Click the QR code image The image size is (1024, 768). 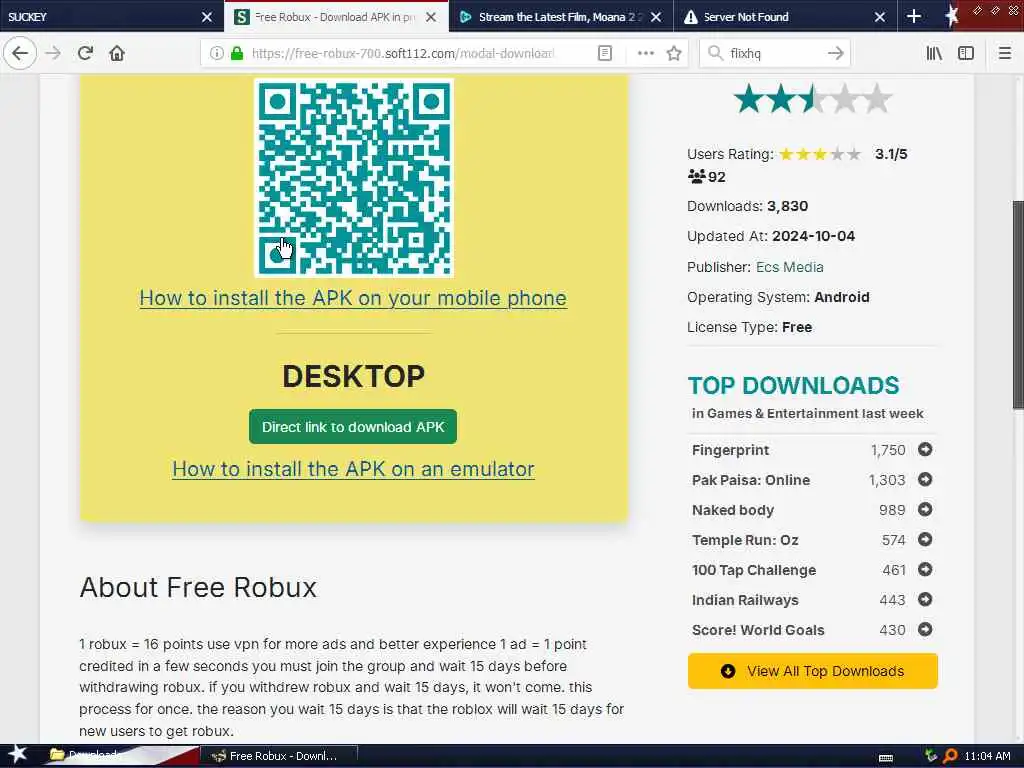353,178
